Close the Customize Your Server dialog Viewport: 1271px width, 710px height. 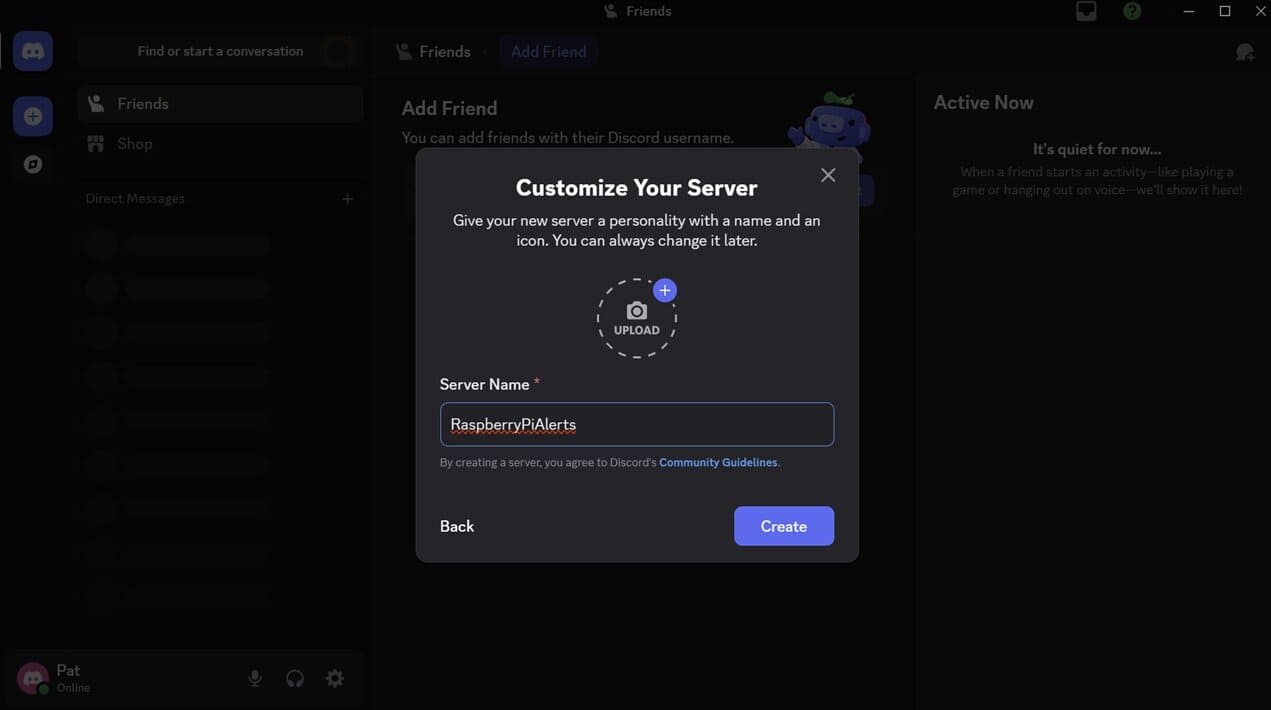[828, 175]
